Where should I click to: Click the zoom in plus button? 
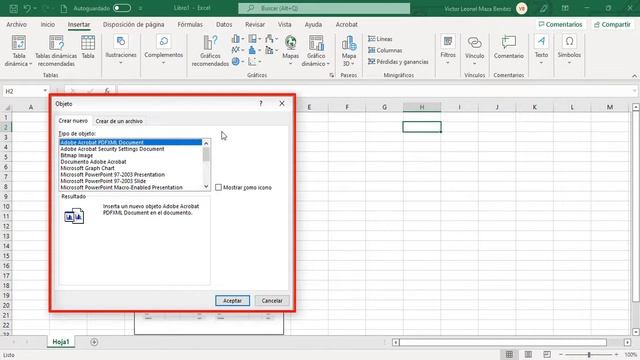[616, 354]
